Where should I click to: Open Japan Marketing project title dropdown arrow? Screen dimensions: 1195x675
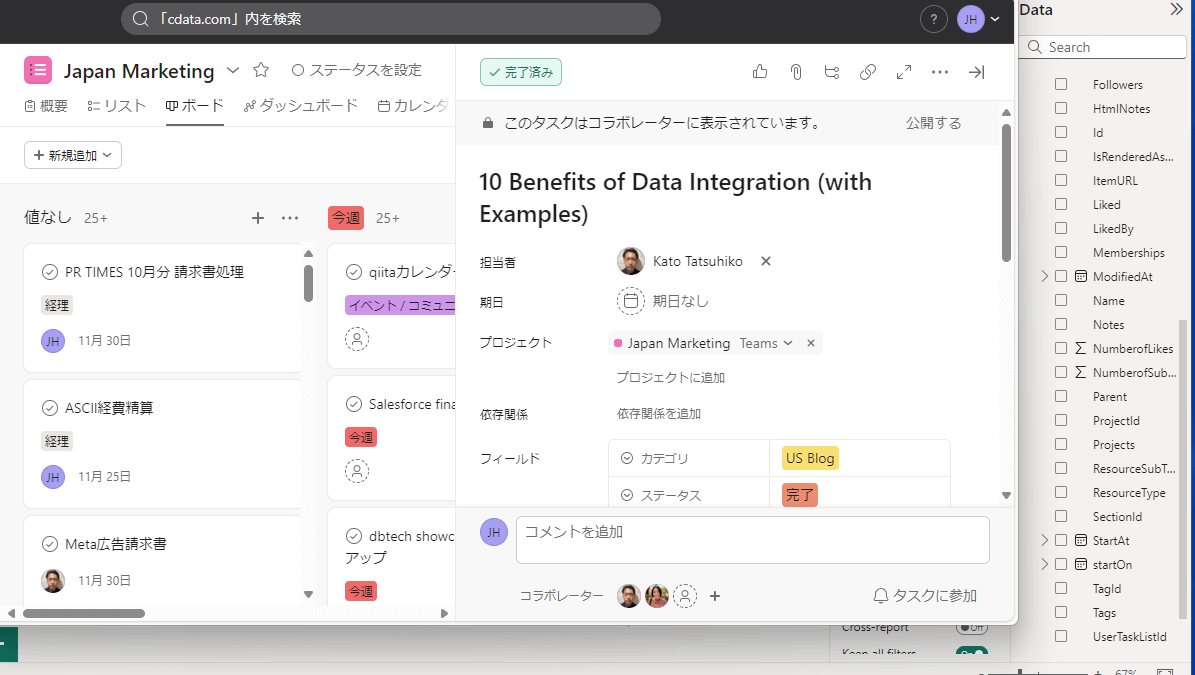[233, 70]
